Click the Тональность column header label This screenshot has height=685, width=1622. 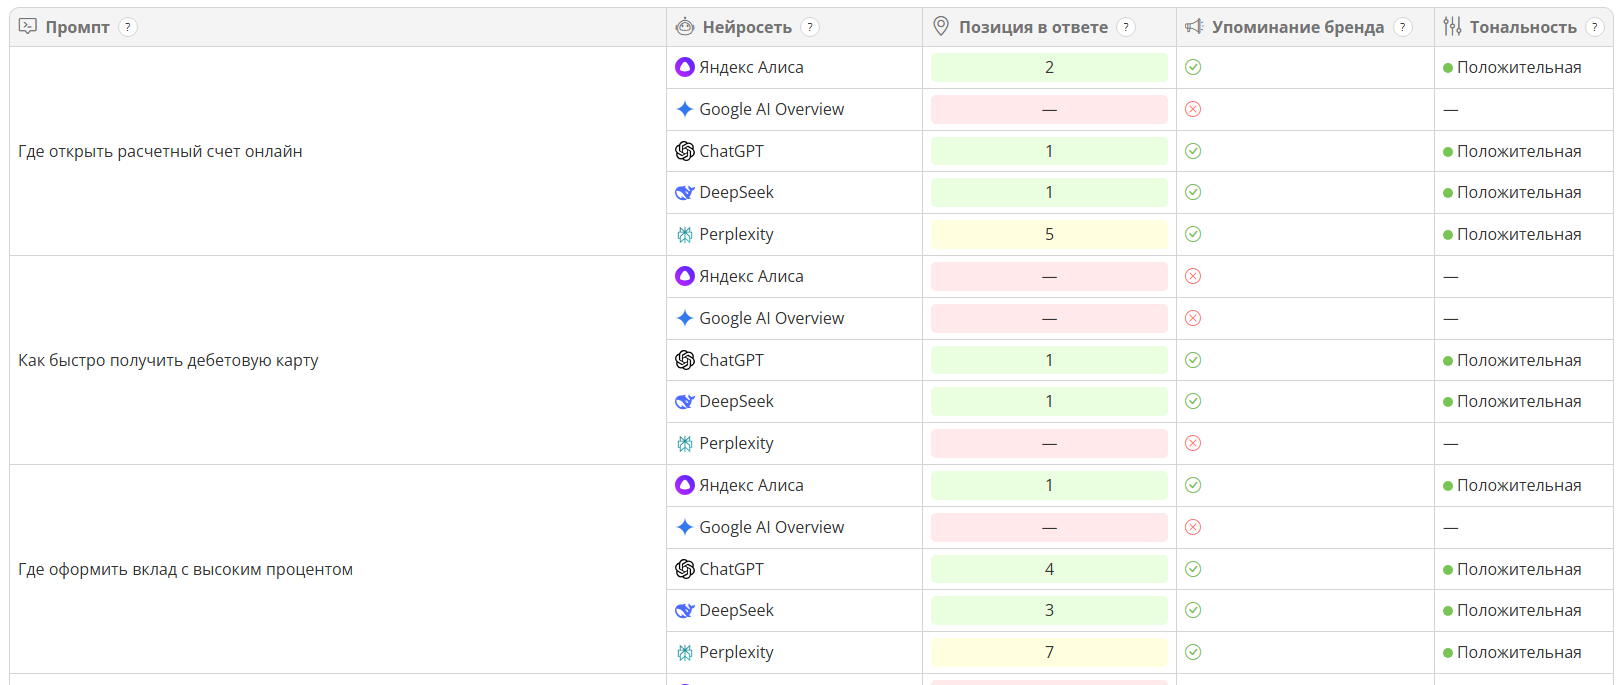(x=1522, y=27)
